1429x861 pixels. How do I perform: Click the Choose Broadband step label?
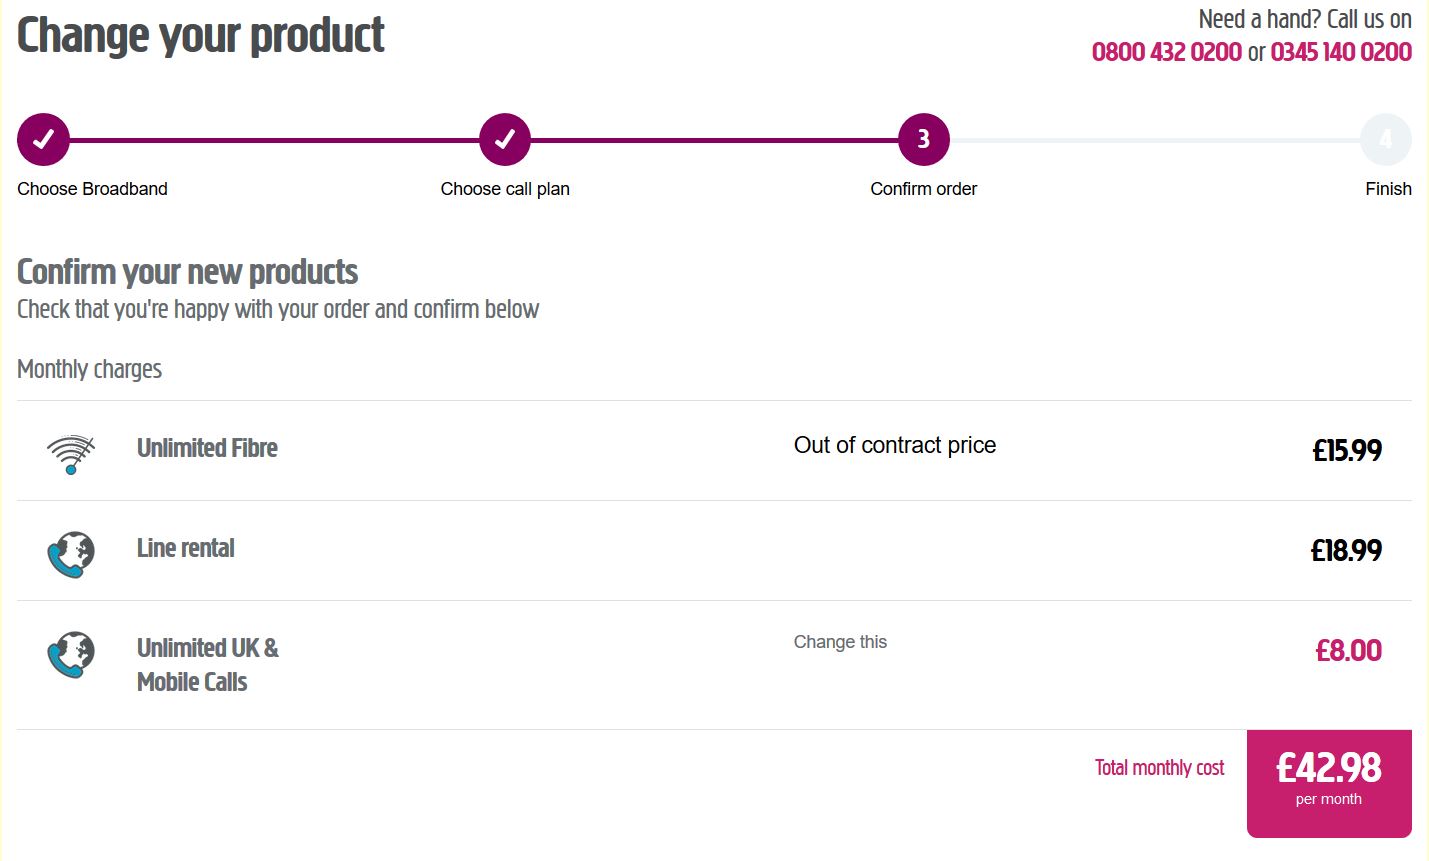[x=92, y=189]
